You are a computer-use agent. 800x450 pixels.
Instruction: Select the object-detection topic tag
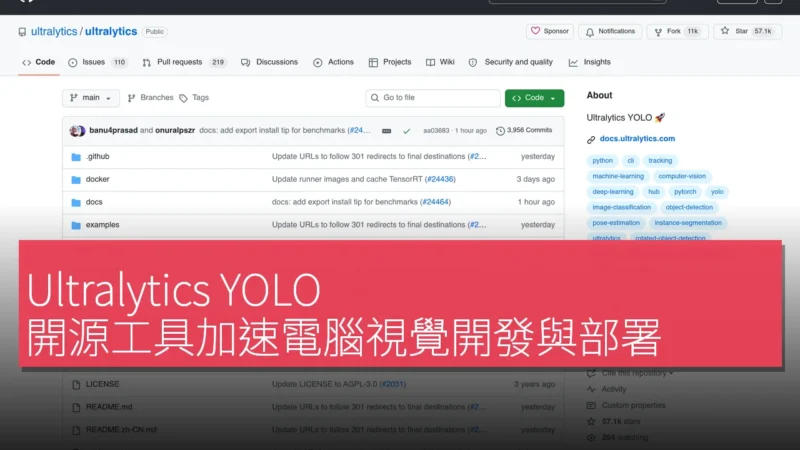pos(689,208)
